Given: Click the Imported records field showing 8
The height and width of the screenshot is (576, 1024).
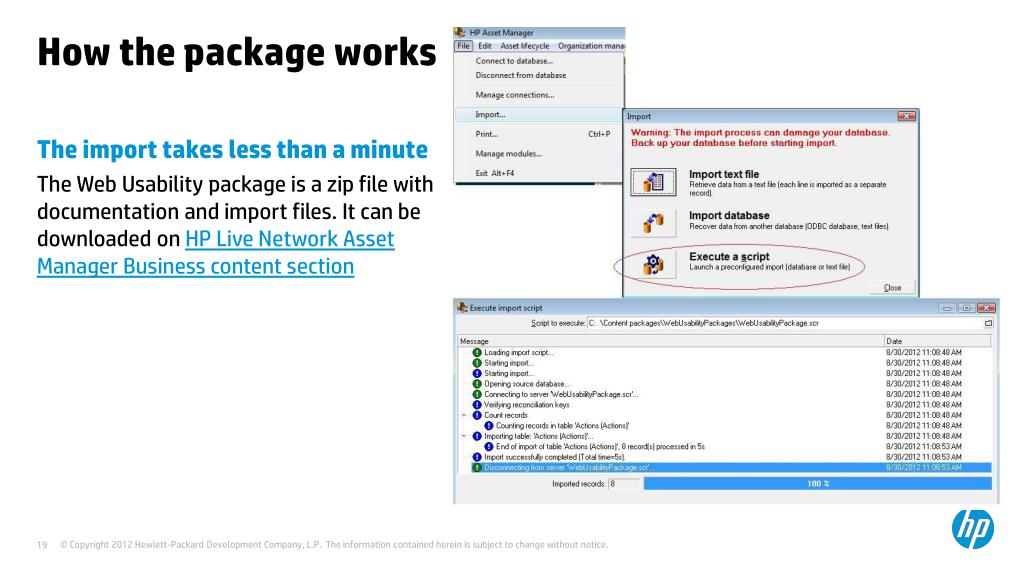Looking at the screenshot, I should click(624, 484).
